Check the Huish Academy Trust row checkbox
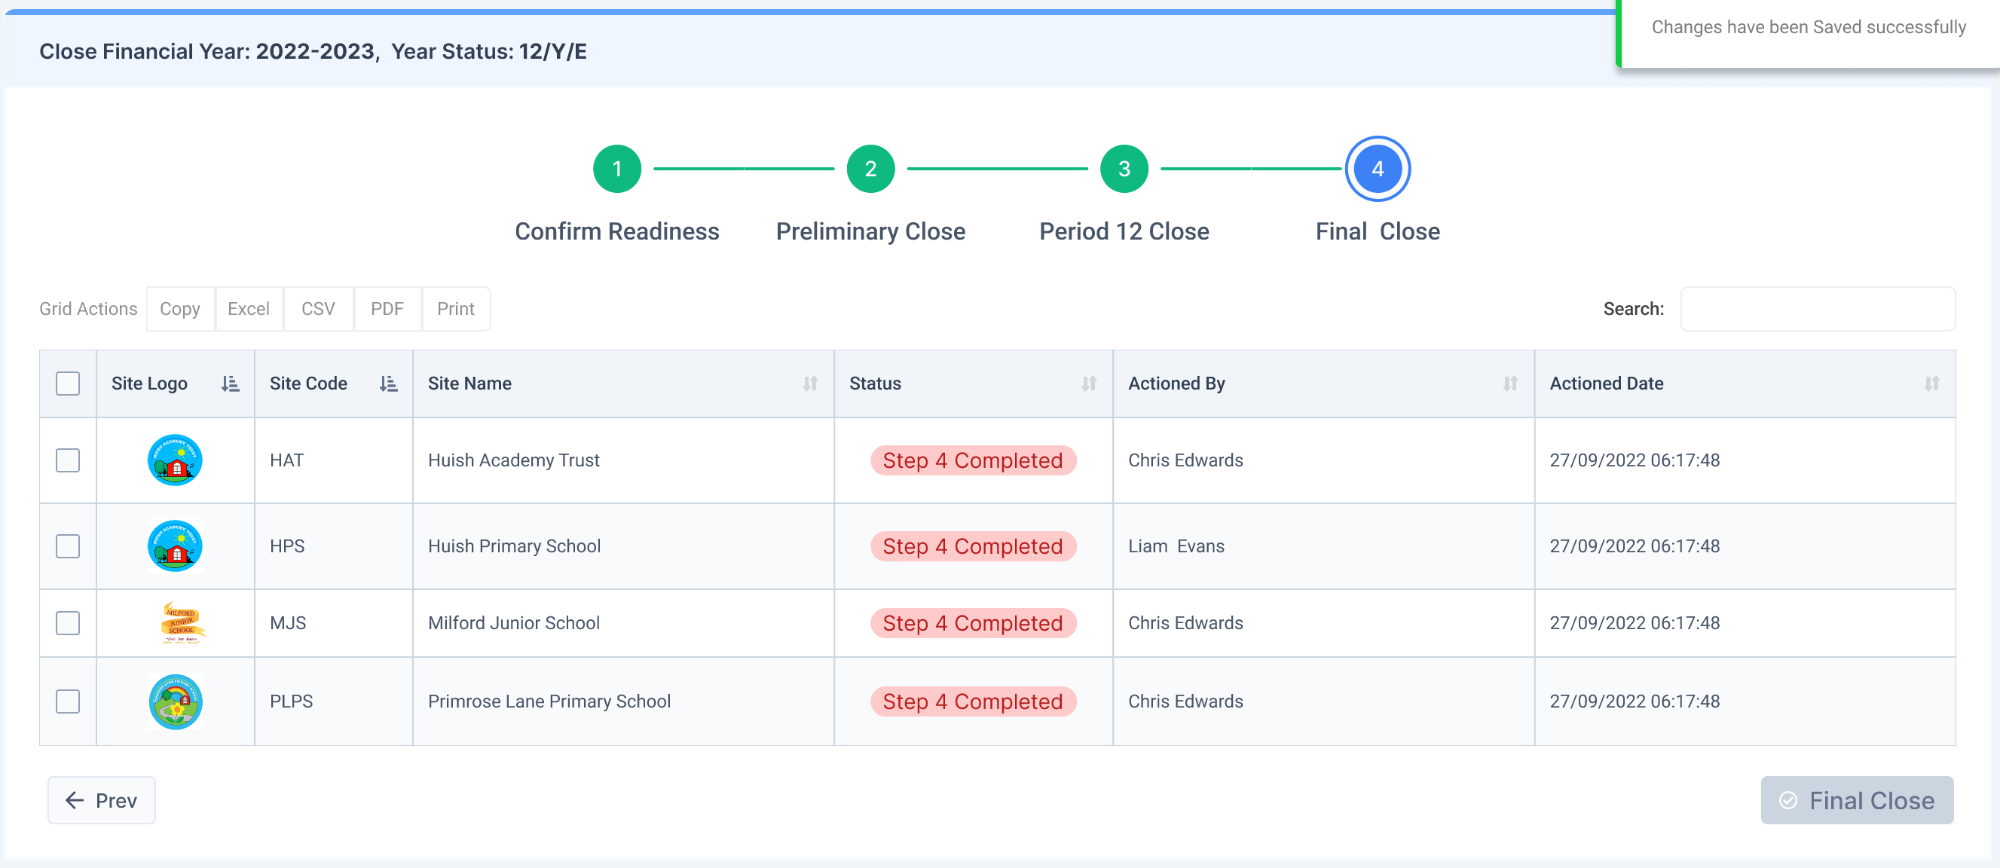 pos(68,460)
